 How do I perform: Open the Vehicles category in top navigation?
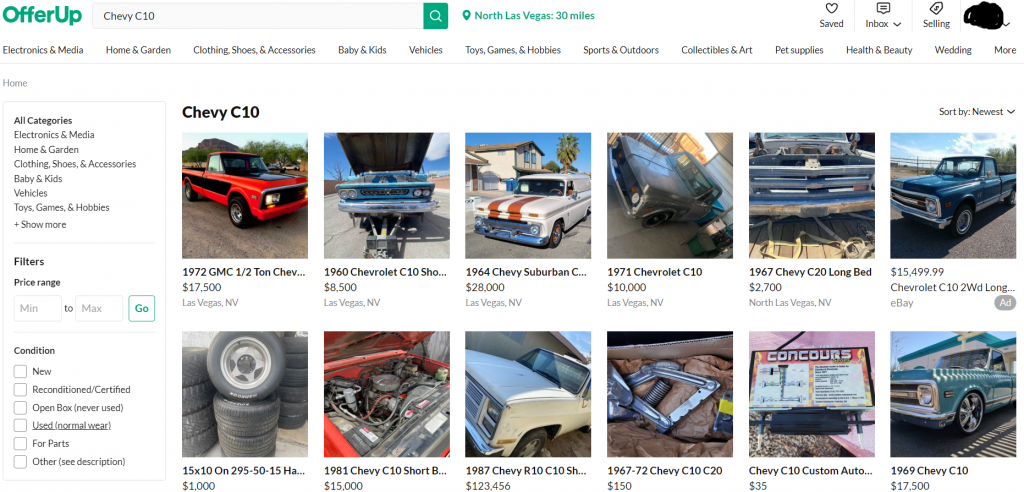(426, 50)
